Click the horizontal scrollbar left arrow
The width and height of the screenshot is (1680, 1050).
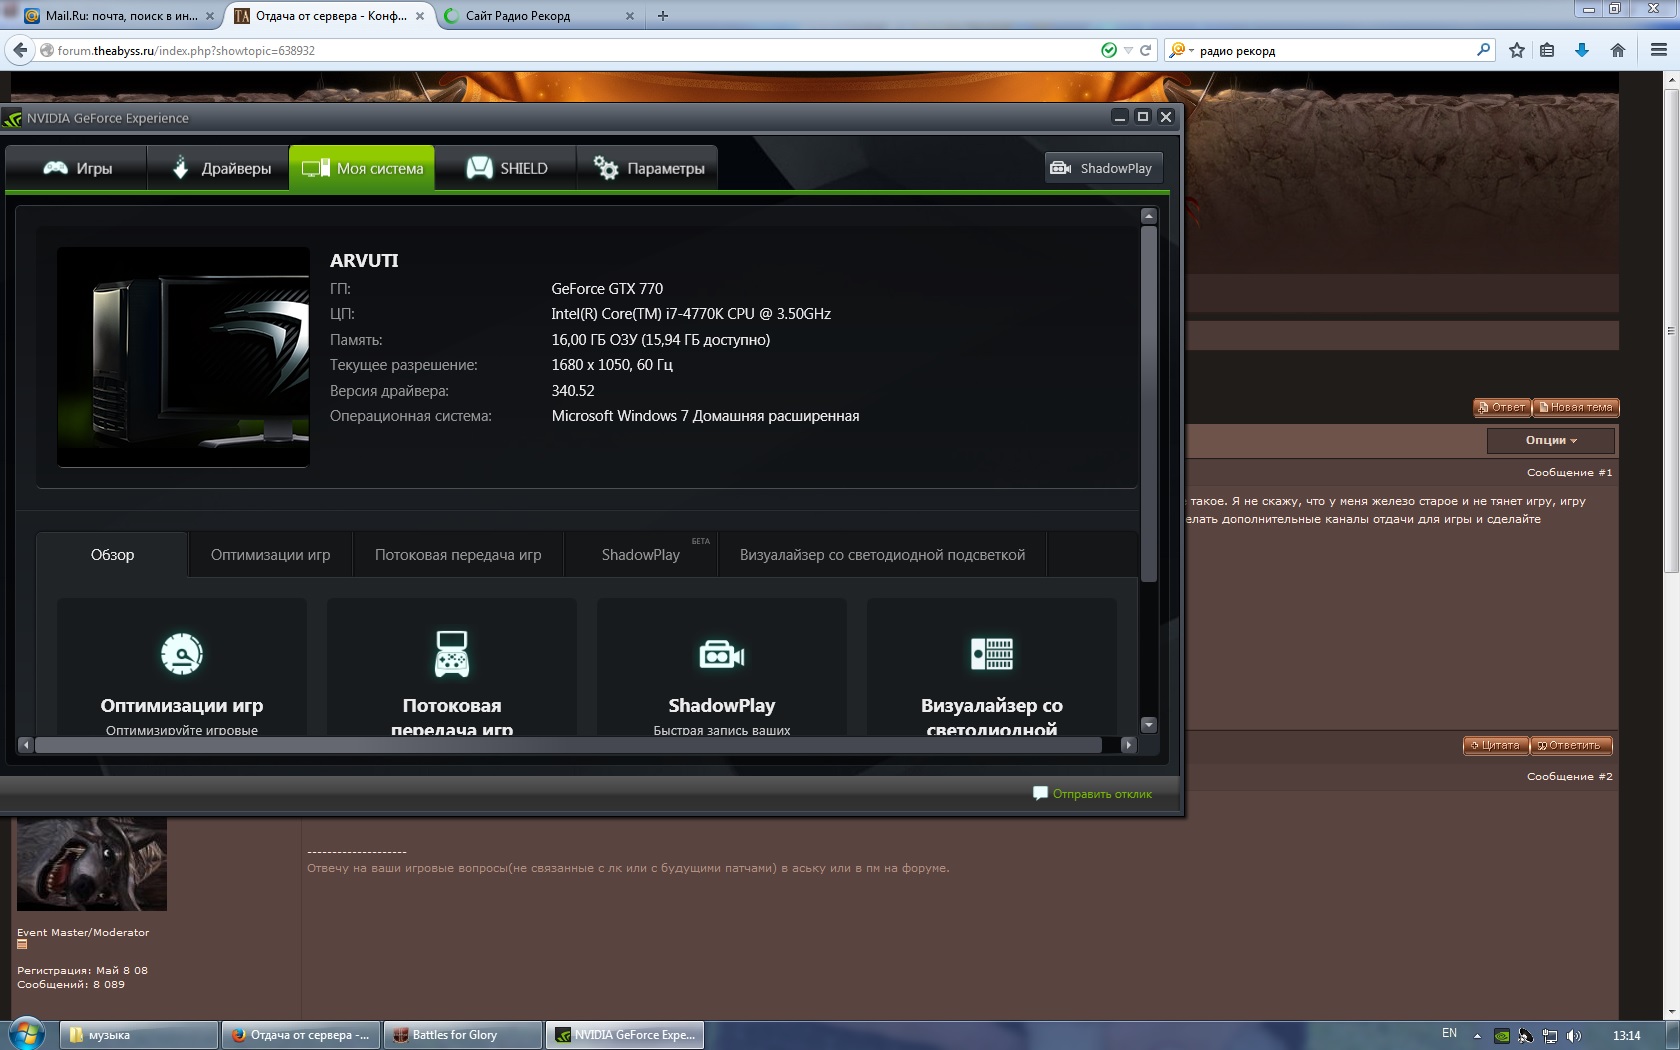26,745
